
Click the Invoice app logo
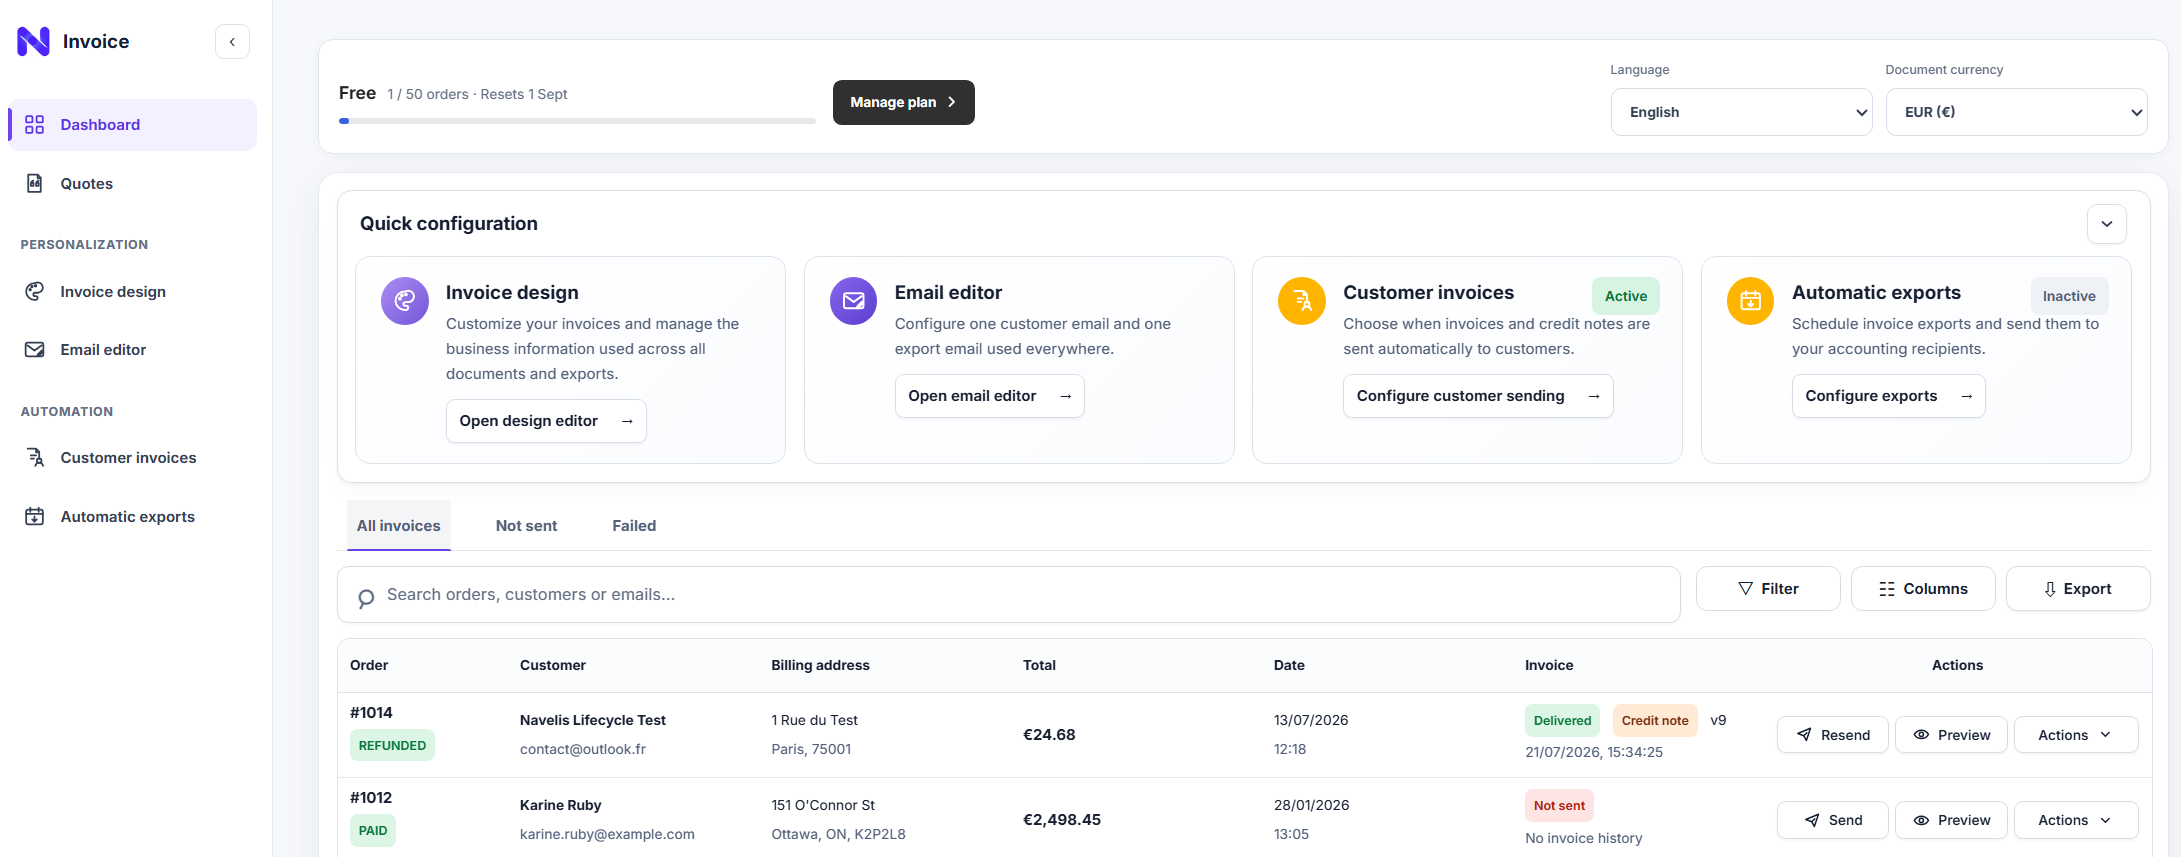[33, 41]
